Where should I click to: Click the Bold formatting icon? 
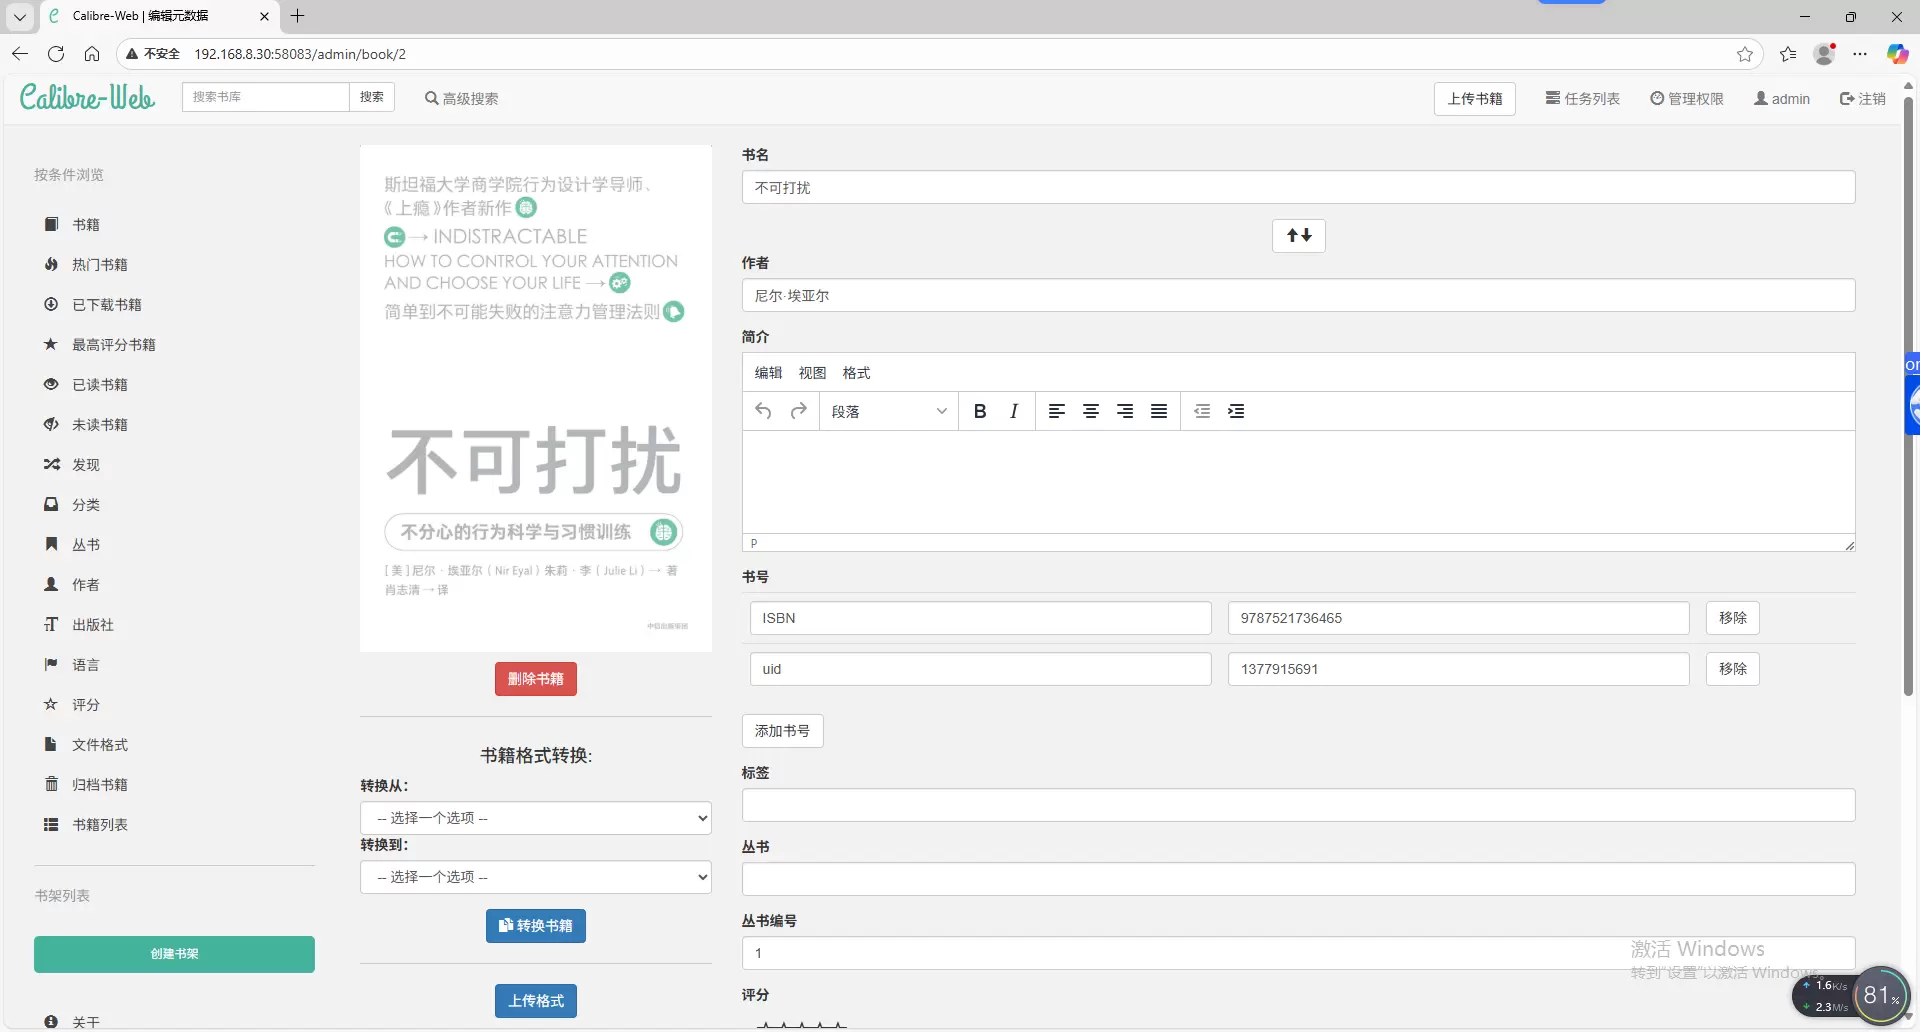pyautogui.click(x=980, y=411)
